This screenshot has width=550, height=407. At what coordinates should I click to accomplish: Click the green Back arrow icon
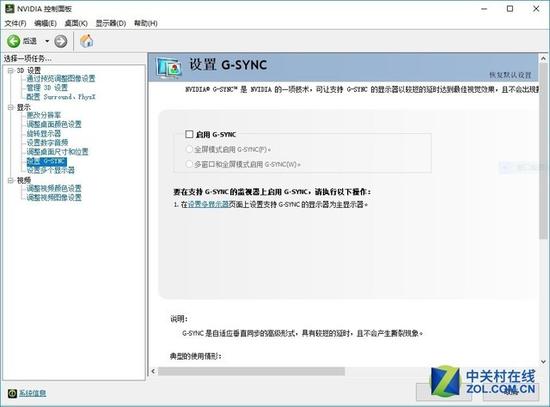pos(14,41)
